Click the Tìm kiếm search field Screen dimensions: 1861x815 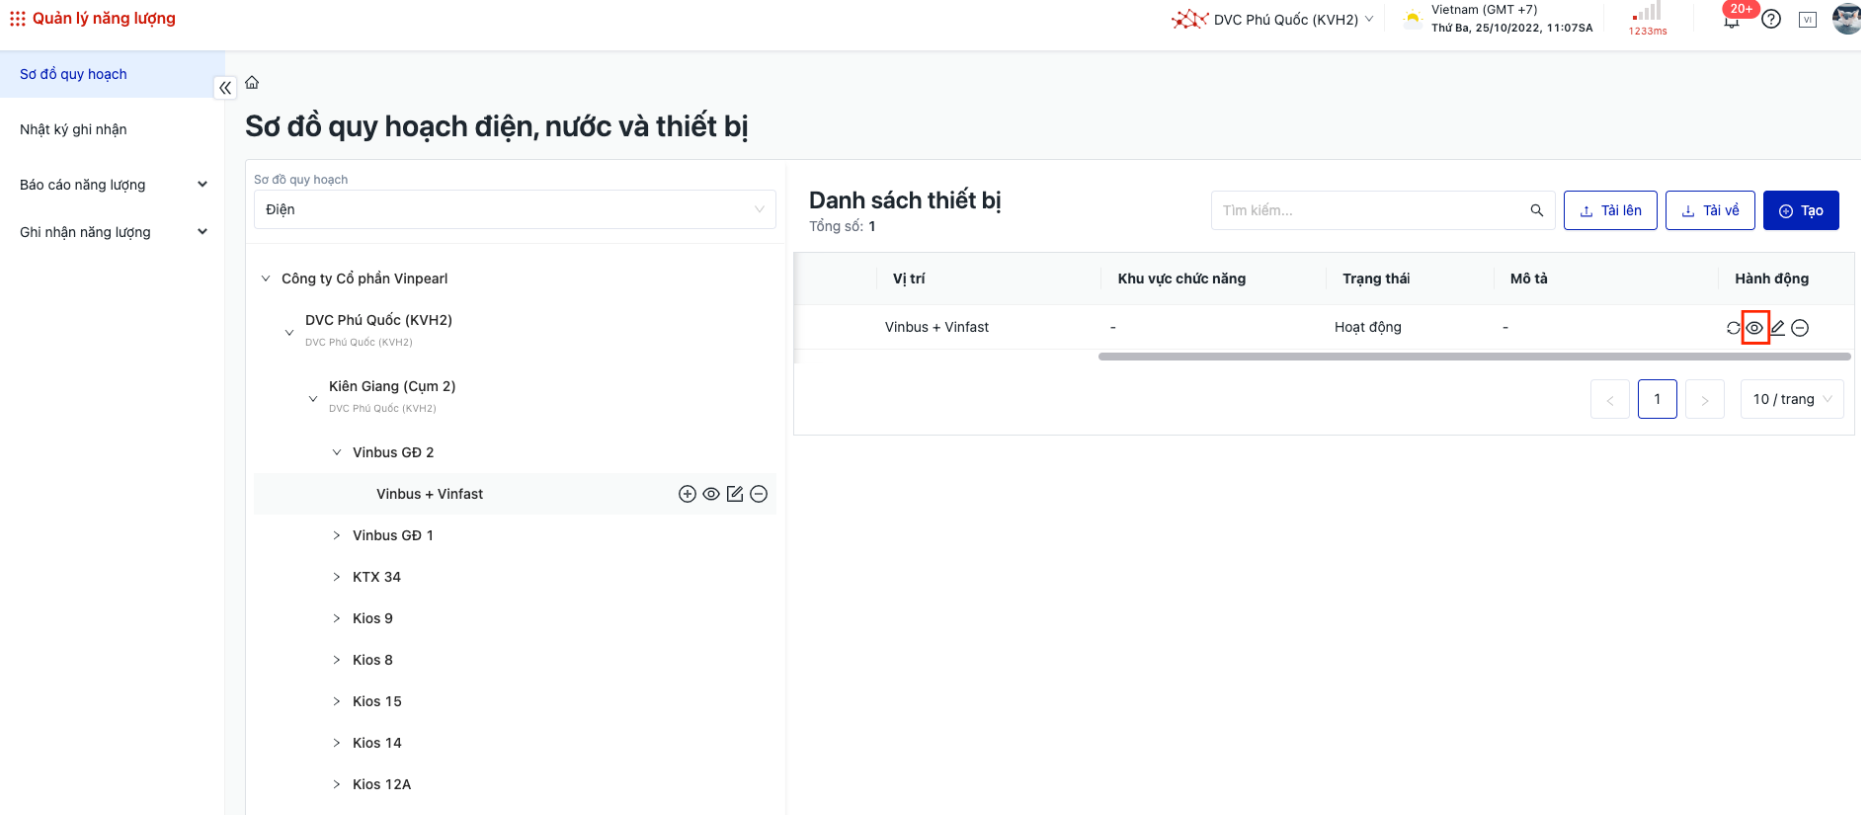point(1370,211)
